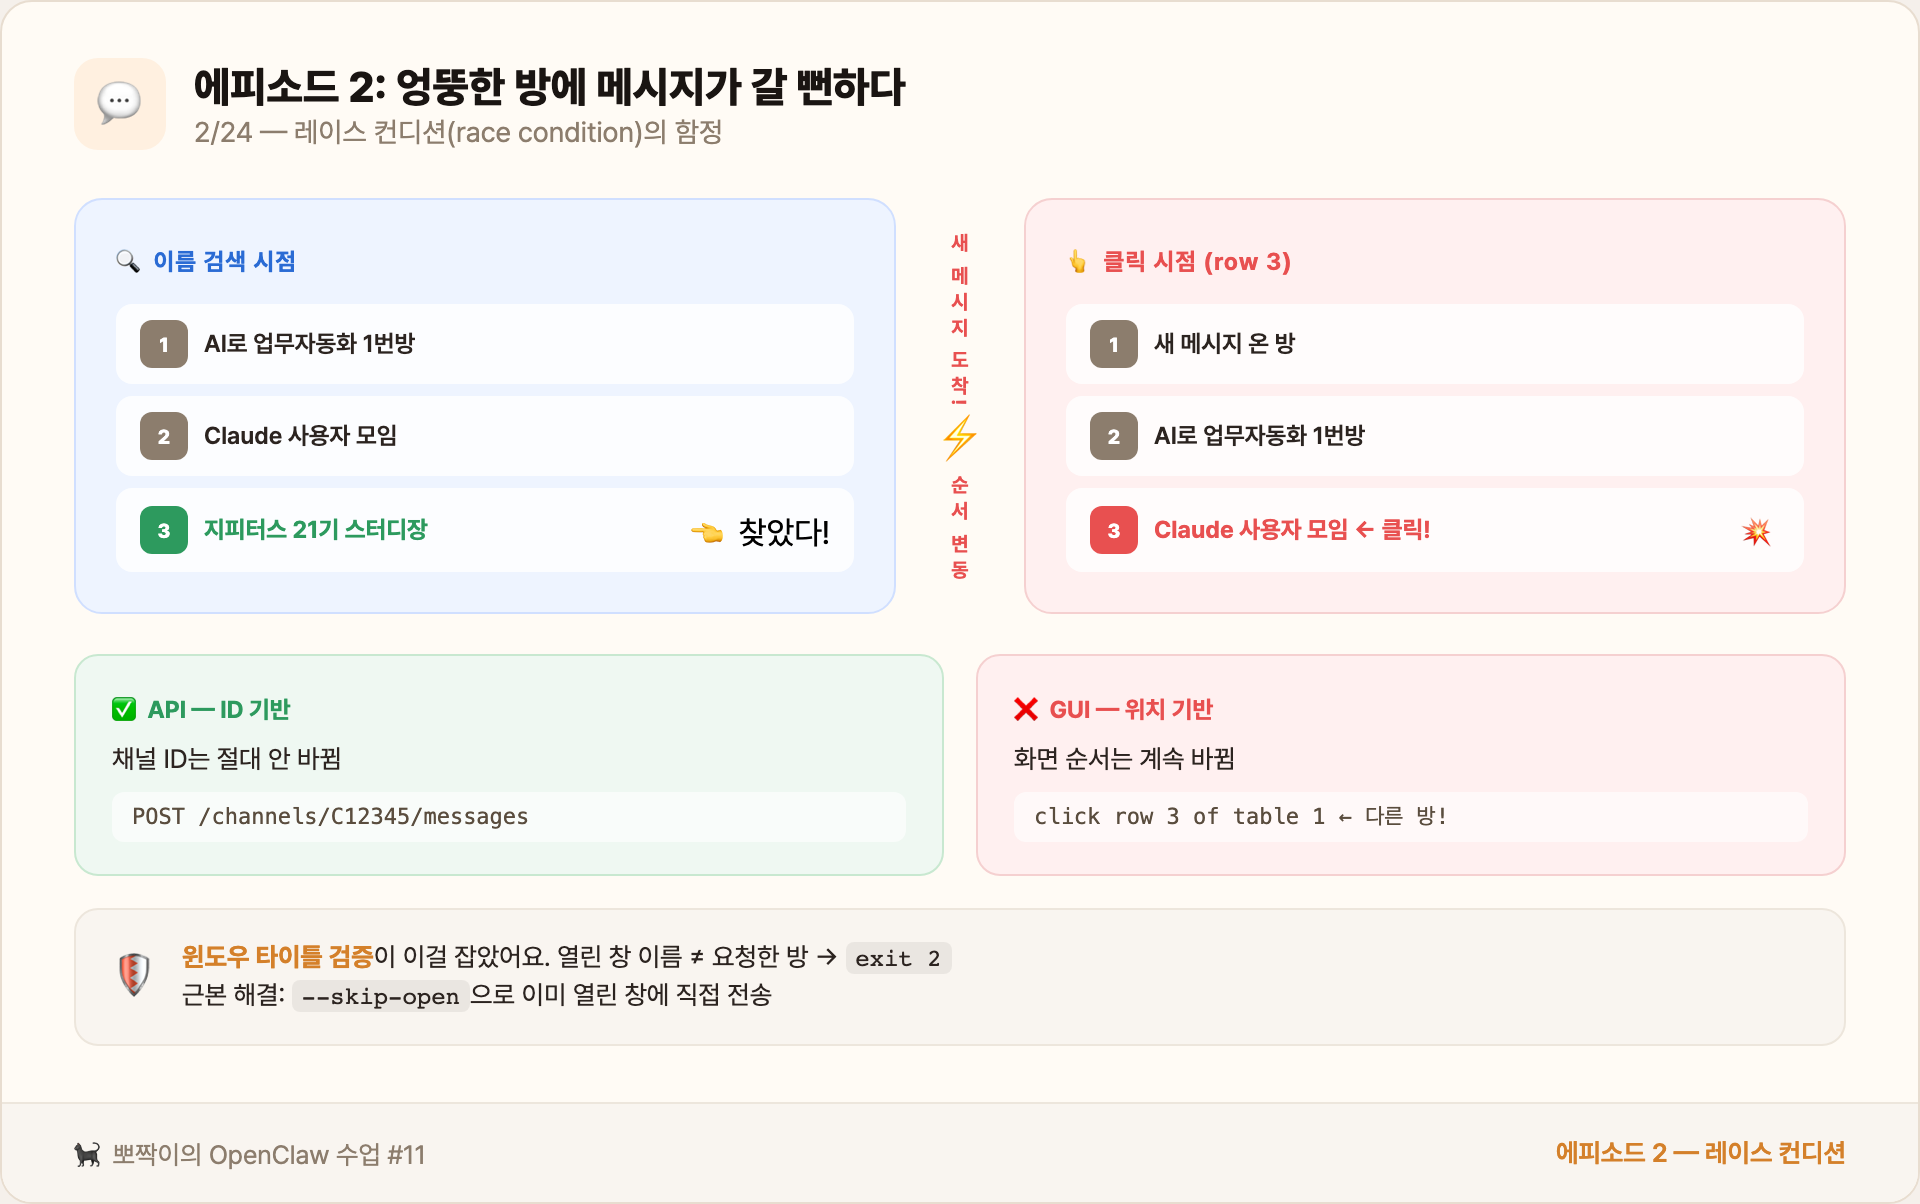Click the exit 2 code chip
1920x1204 pixels.
[897, 958]
